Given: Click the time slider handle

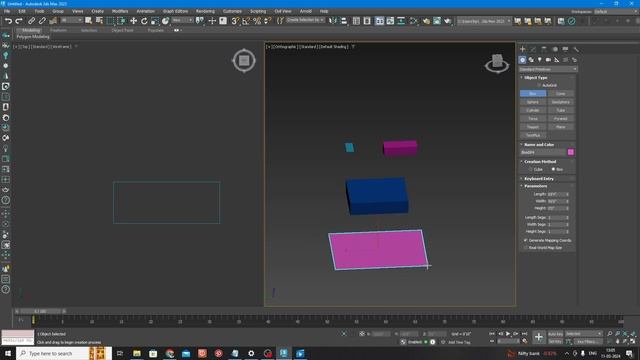Looking at the screenshot, I should [x=41, y=311].
